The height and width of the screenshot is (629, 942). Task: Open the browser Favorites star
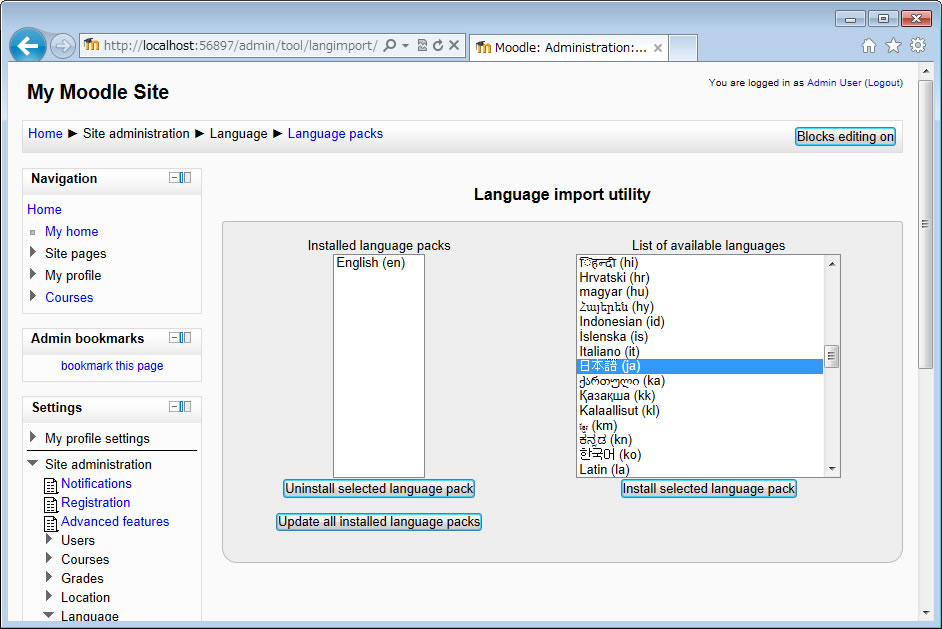[x=893, y=46]
